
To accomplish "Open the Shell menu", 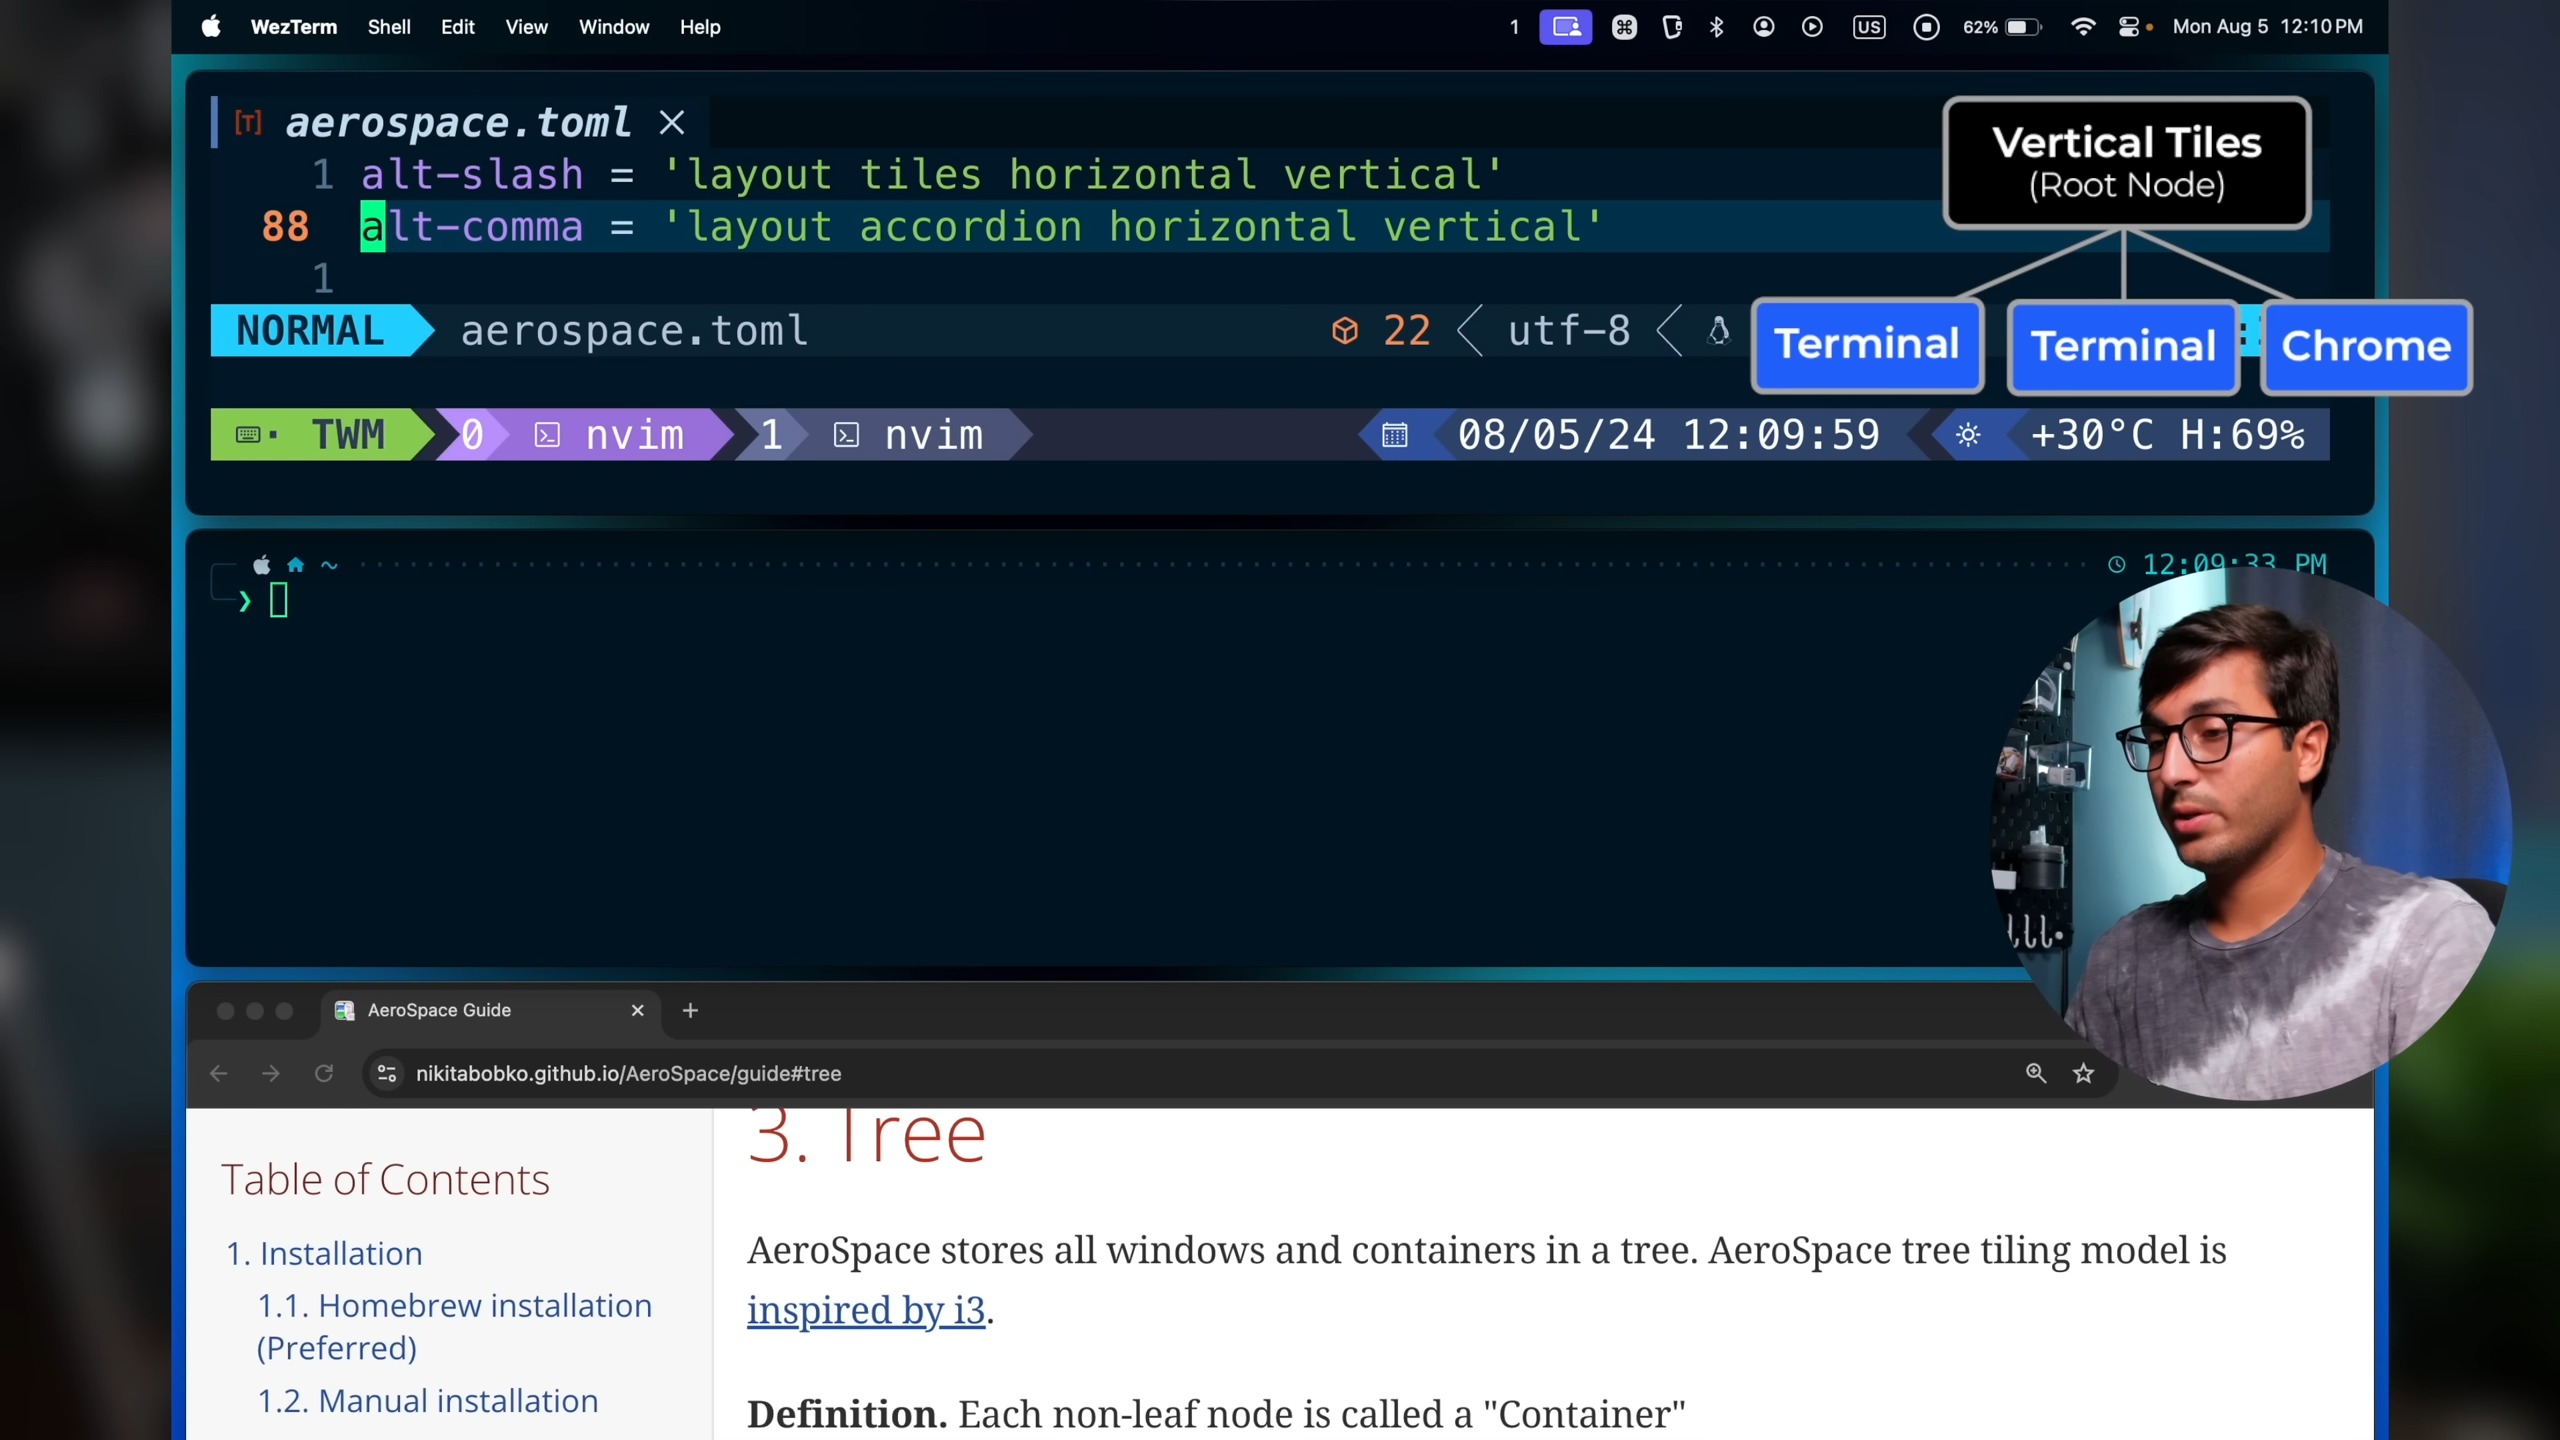I will pyautogui.click(x=388, y=27).
